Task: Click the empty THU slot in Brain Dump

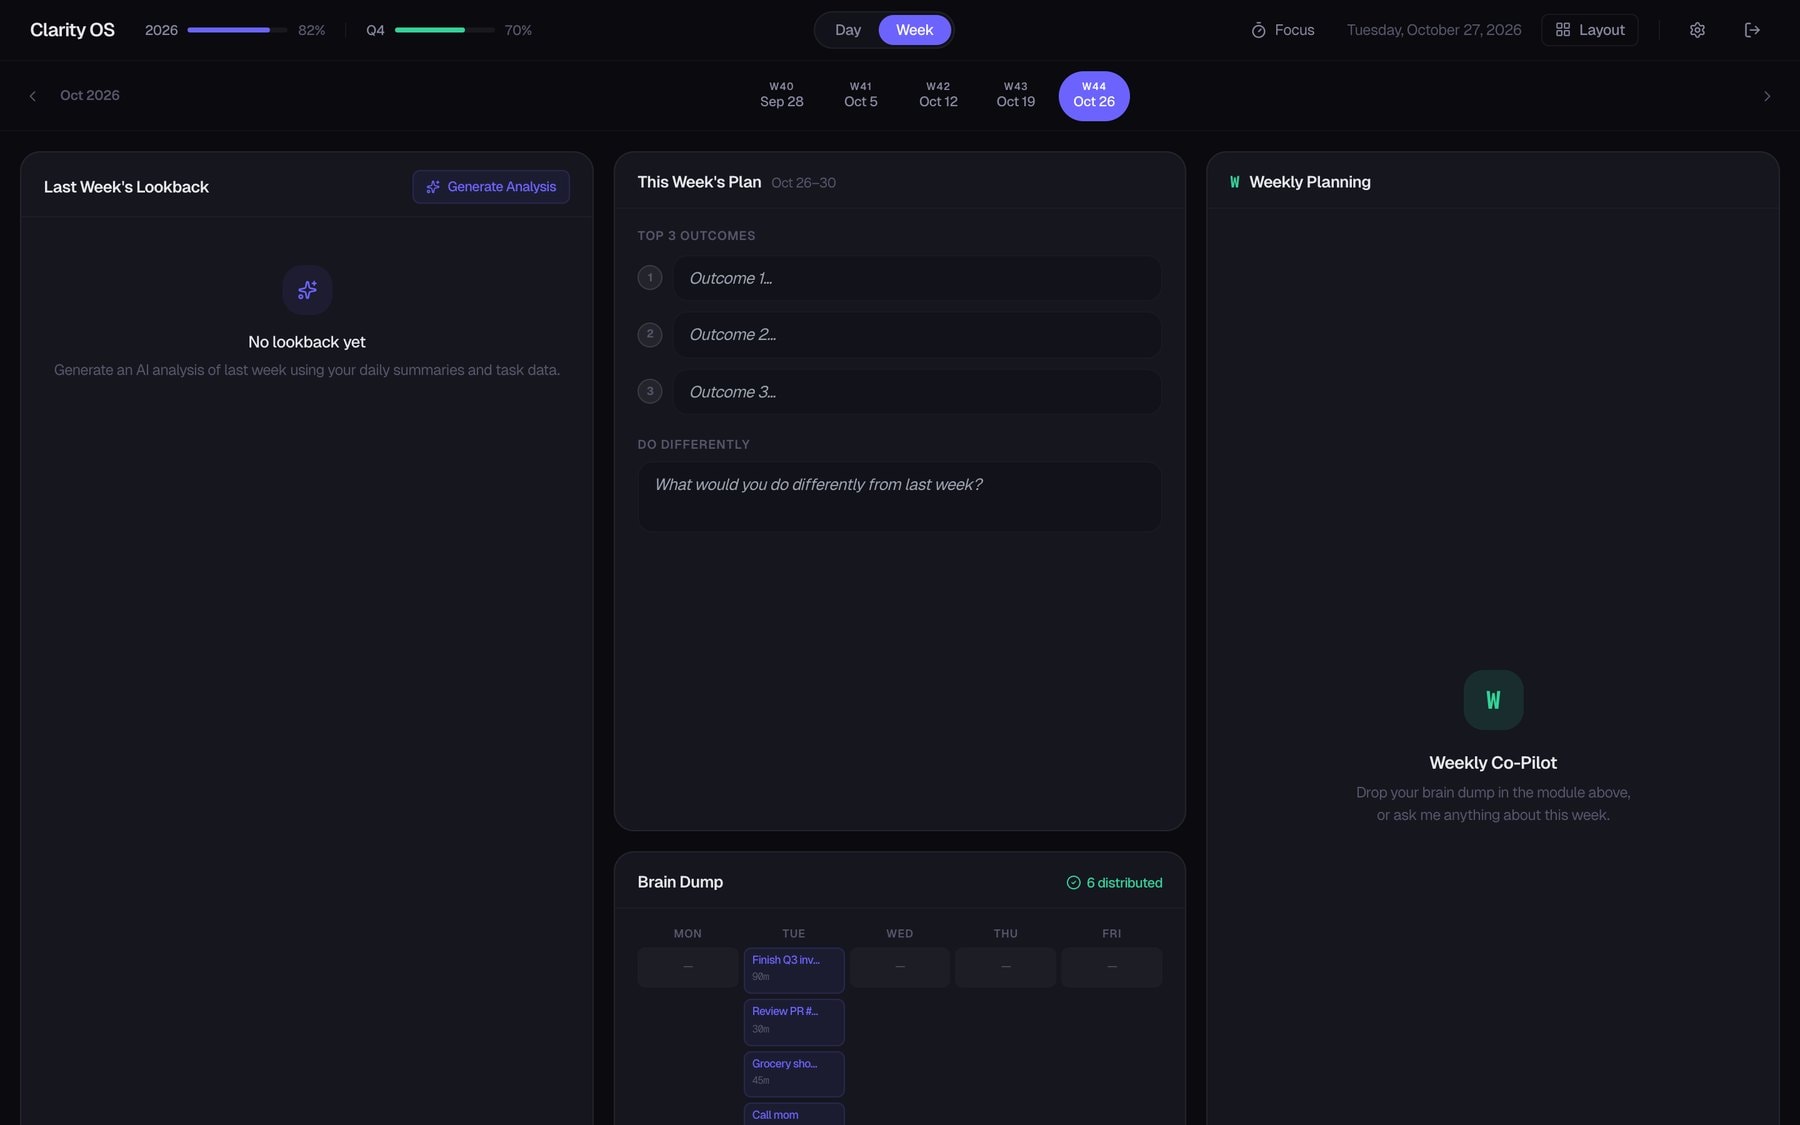Action: click(x=1006, y=967)
